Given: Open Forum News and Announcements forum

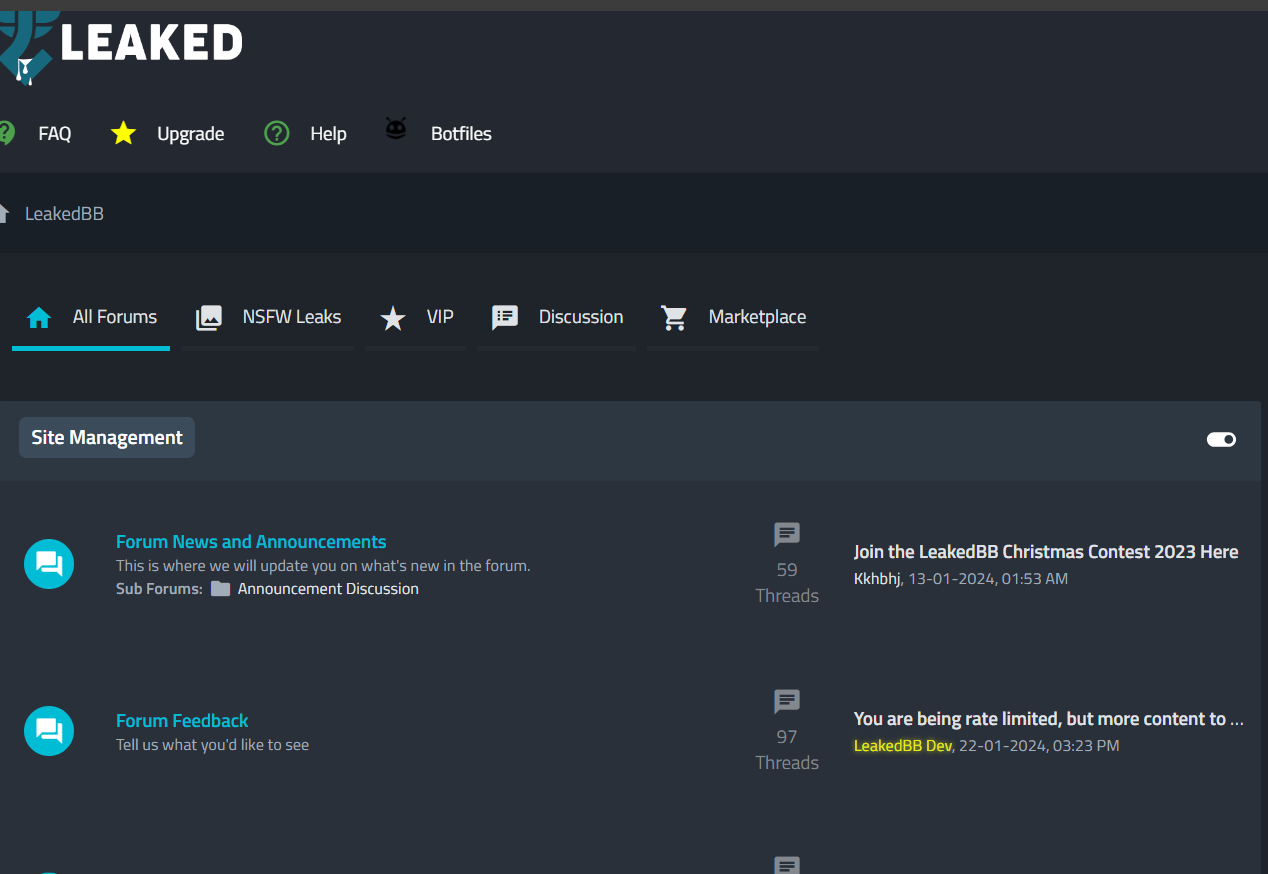Looking at the screenshot, I should tap(251, 541).
